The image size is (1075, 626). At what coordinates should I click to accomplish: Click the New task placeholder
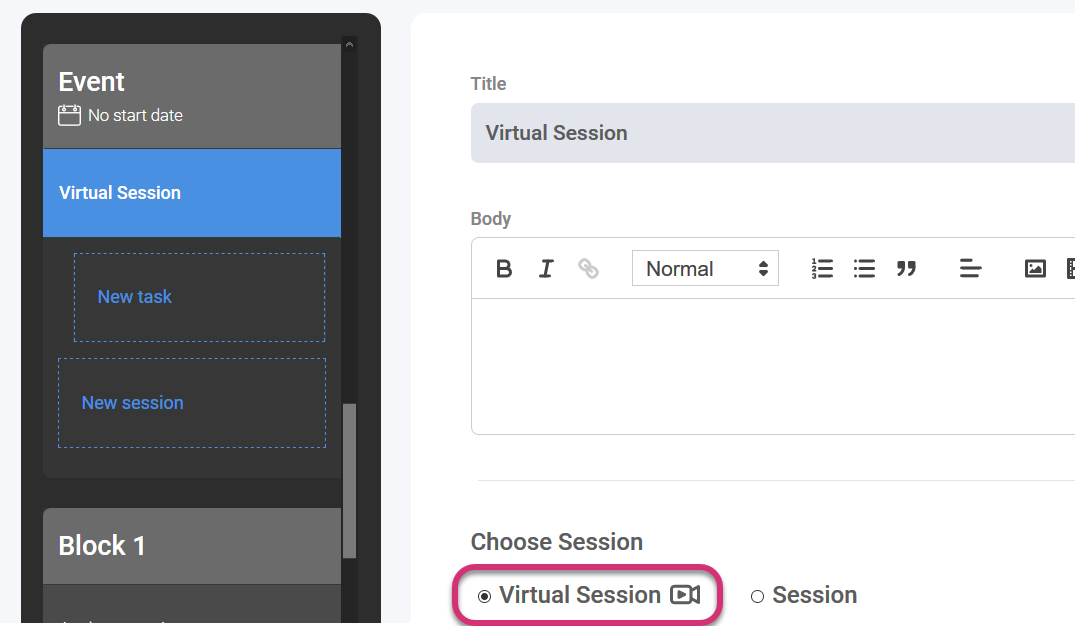click(x=199, y=297)
